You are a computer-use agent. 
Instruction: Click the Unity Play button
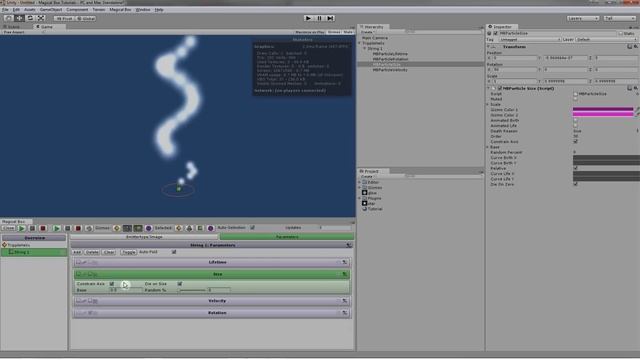pos(308,18)
